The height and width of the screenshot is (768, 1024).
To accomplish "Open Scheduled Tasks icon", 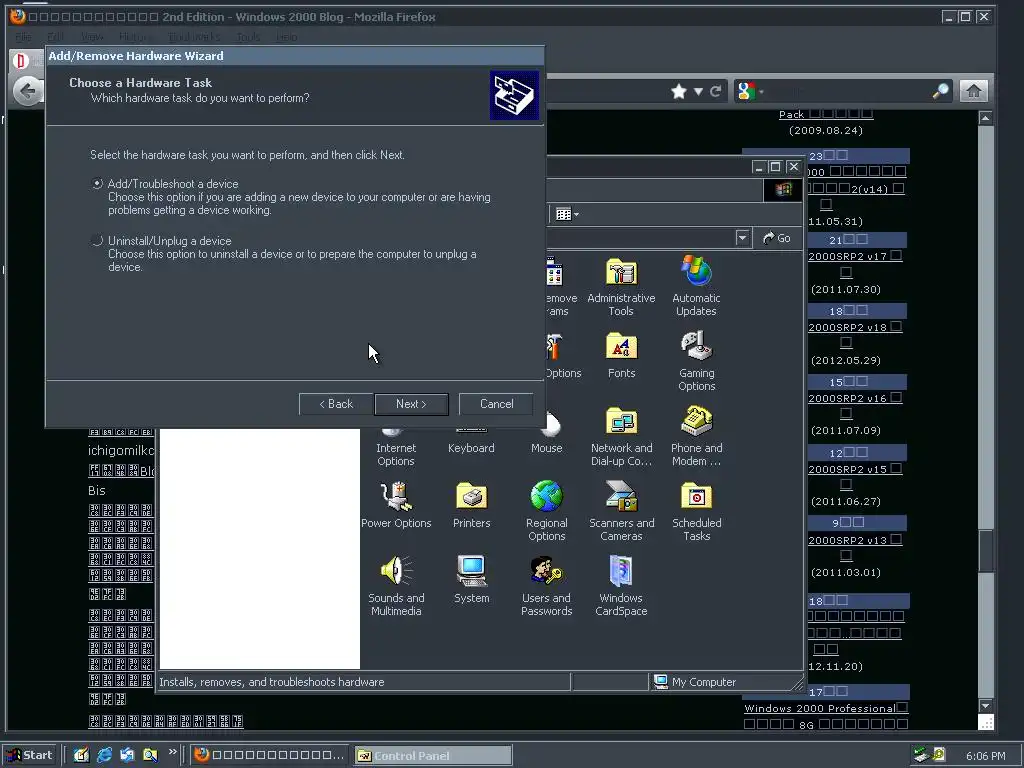I will click(x=696, y=511).
